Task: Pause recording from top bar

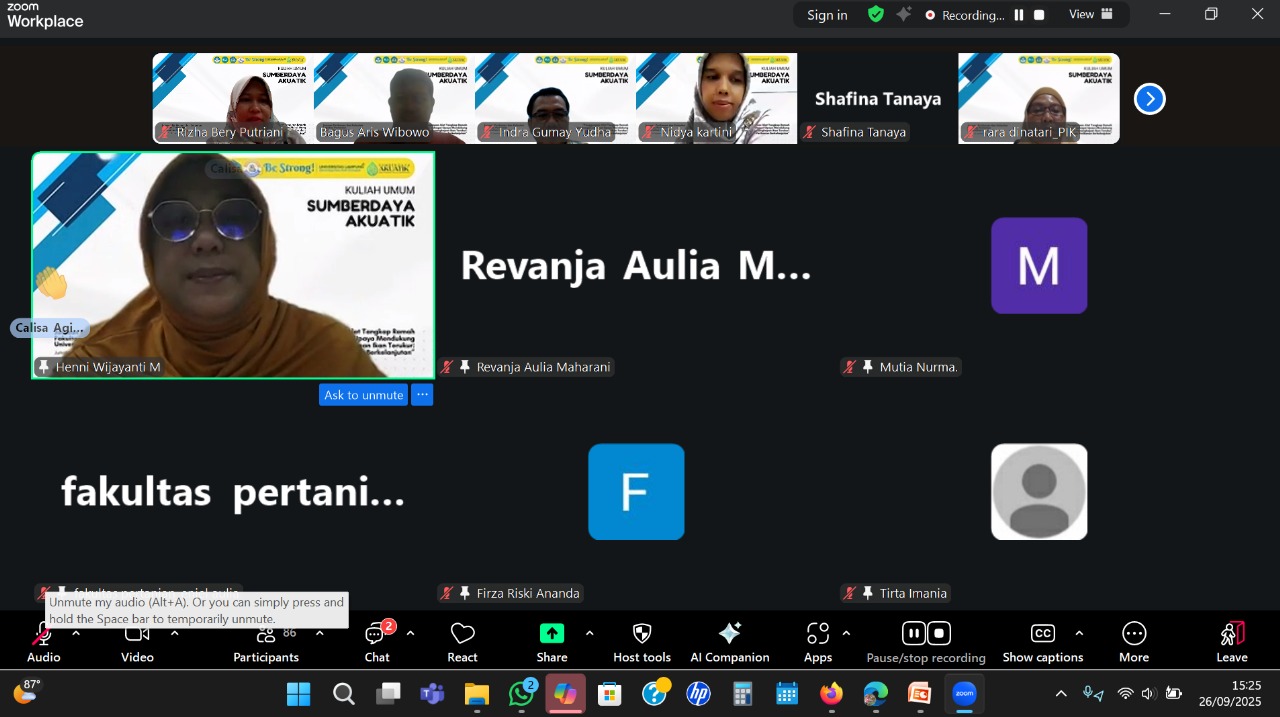Action: coord(1019,15)
